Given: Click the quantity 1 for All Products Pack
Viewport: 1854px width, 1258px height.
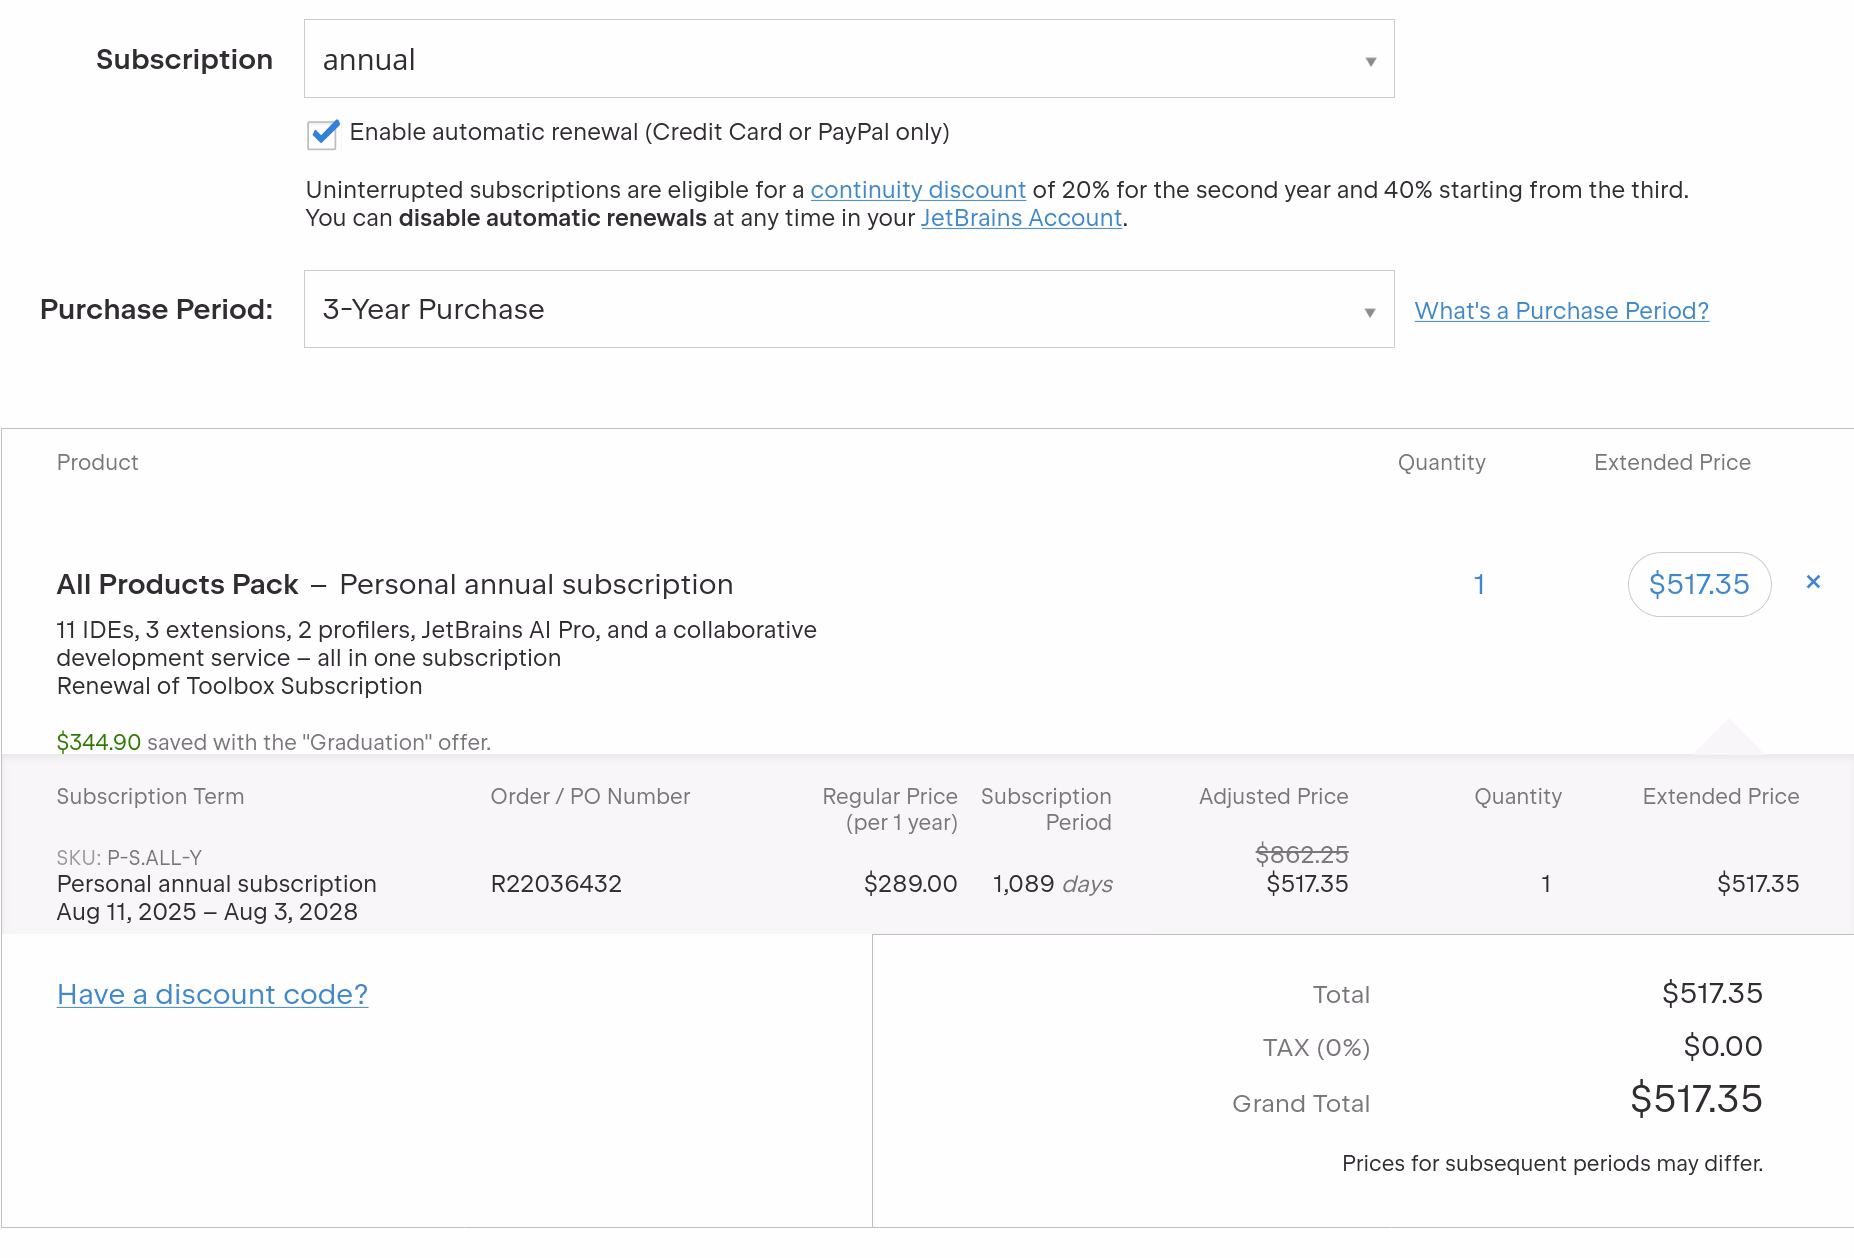Looking at the screenshot, I should [1479, 584].
